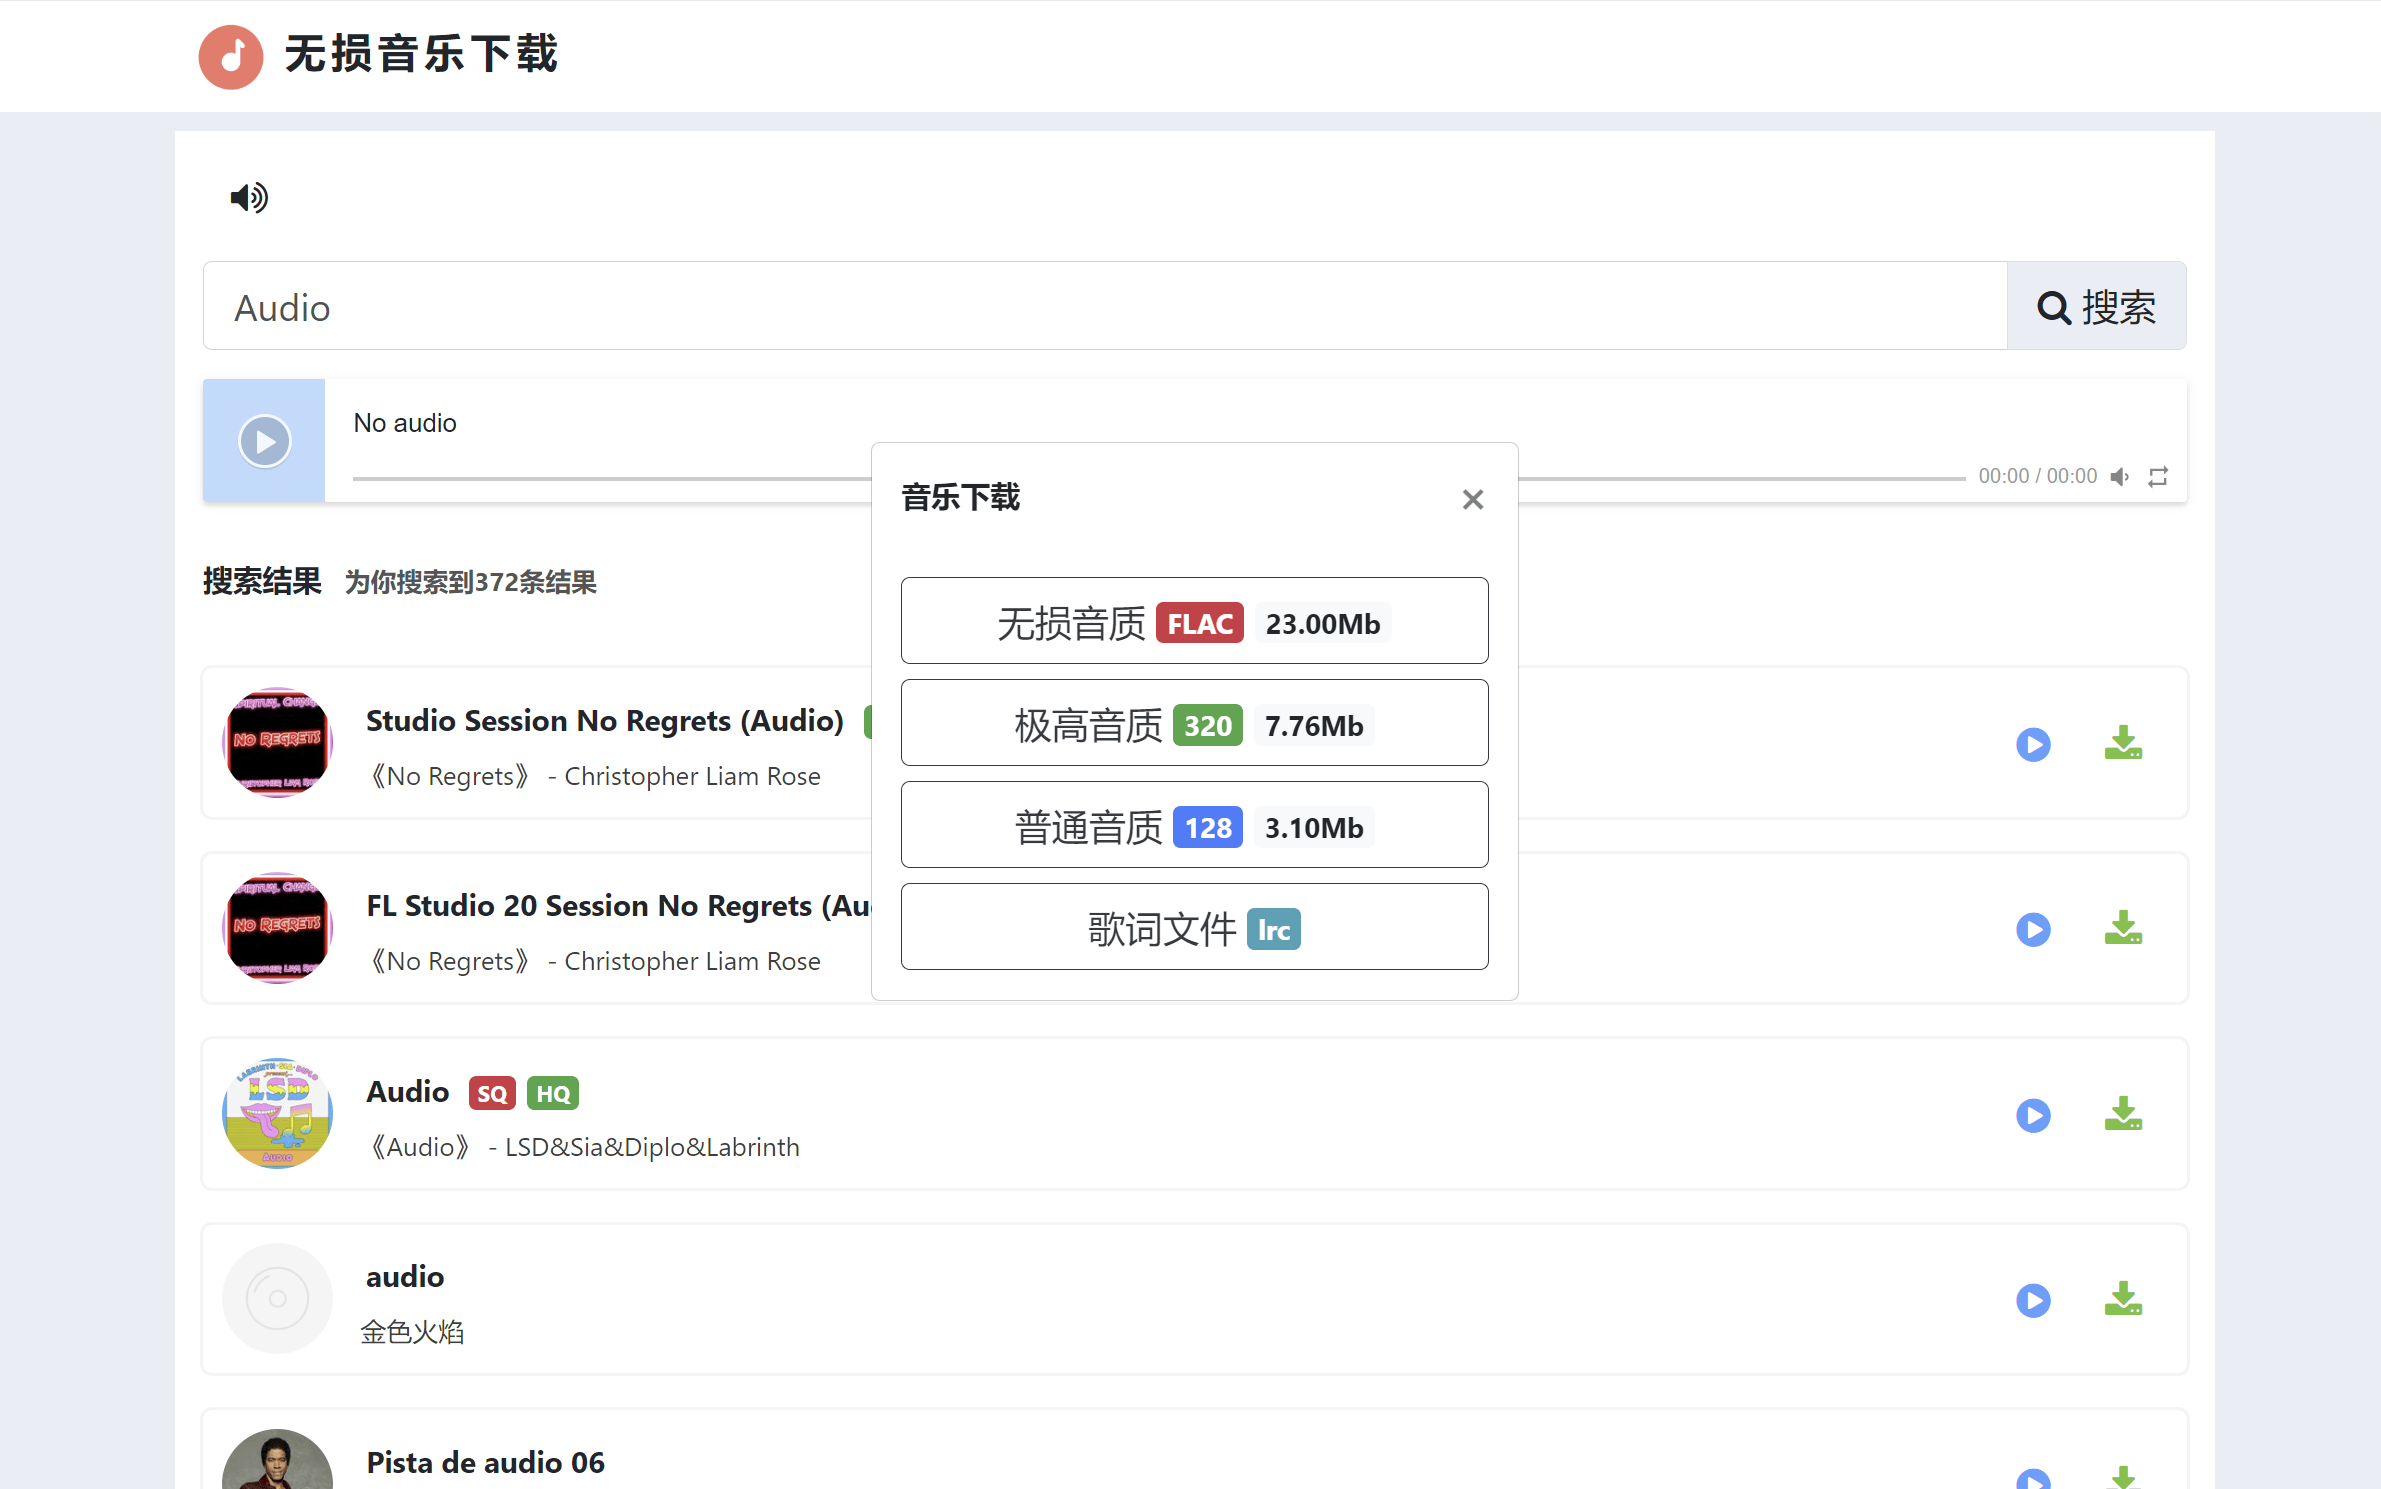Play "FL Studio 20 Session No Regrets"
2381x1489 pixels.
(x=2032, y=929)
